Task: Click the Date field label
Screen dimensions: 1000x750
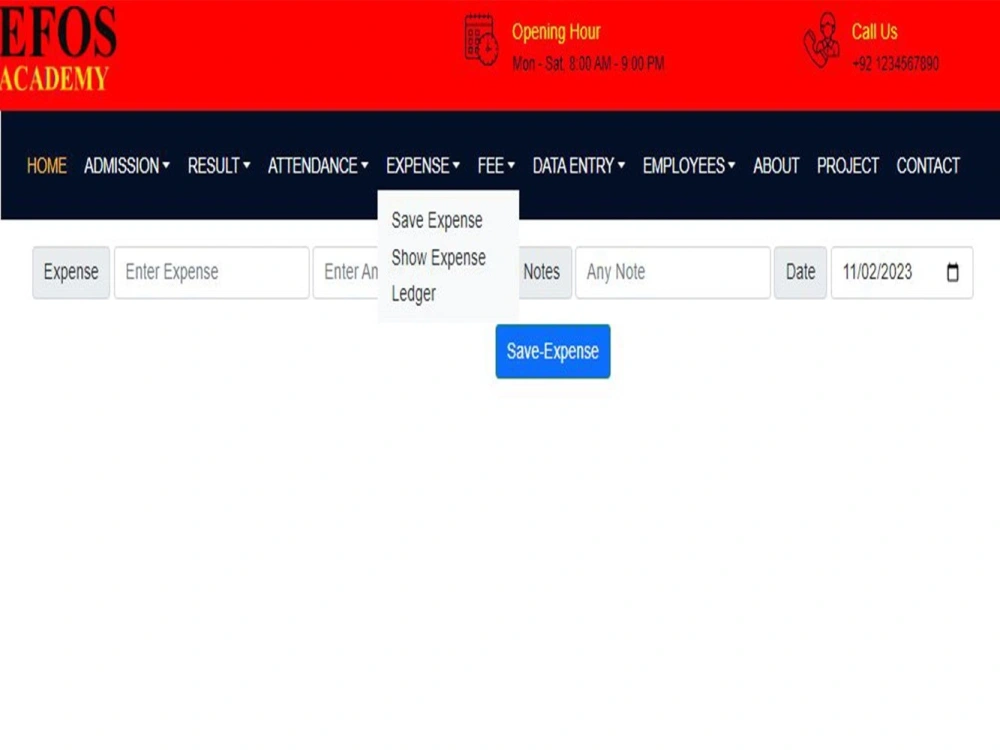Action: [800, 272]
